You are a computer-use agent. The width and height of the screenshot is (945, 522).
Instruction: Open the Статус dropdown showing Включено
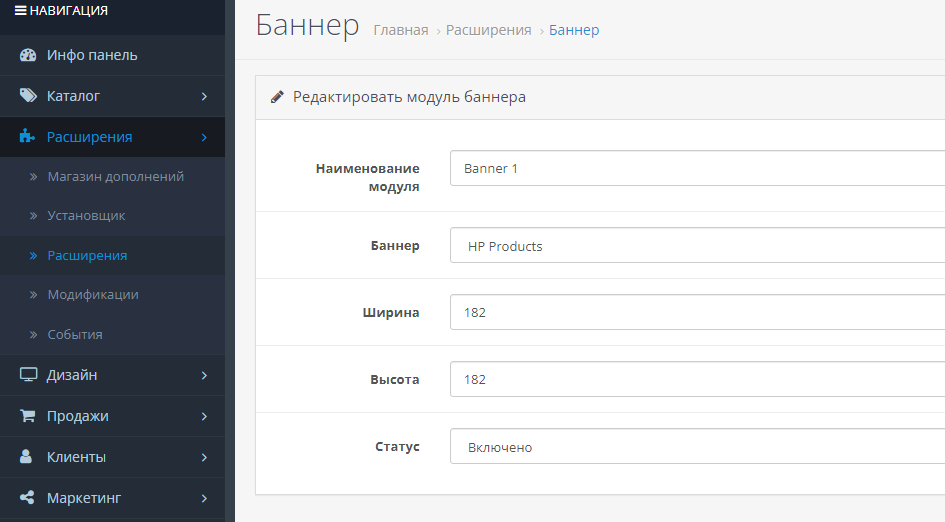pos(697,447)
